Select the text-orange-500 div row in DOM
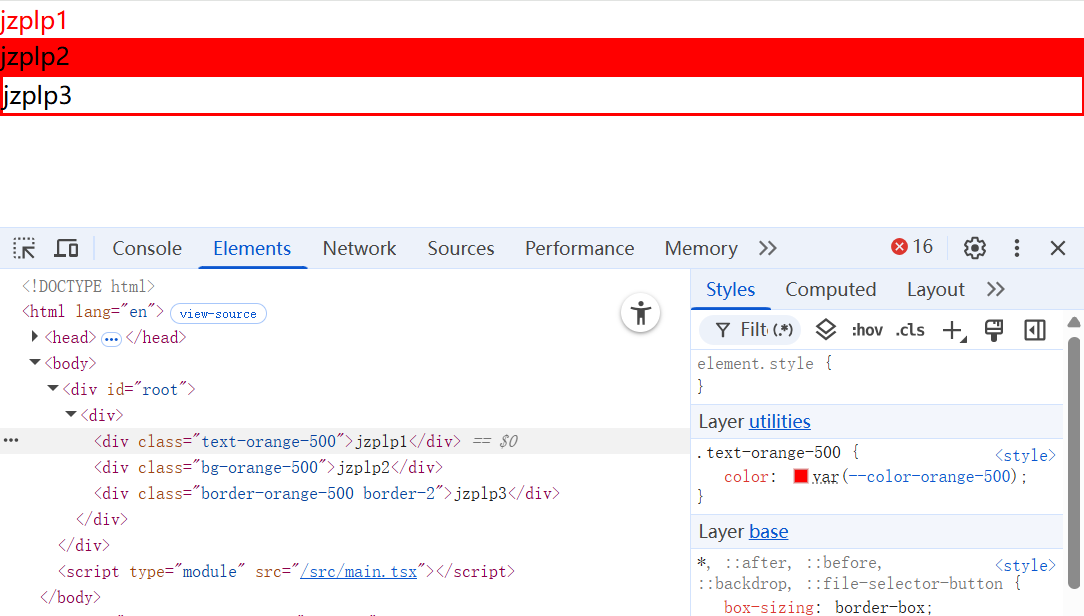 (x=344, y=441)
